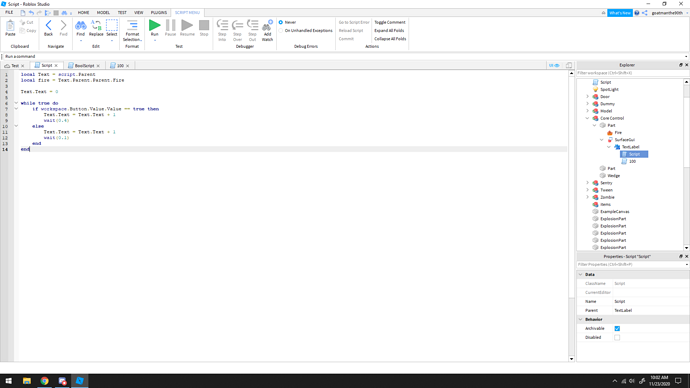
Task: Select the Fire object in Explorer
Action: click(615, 133)
